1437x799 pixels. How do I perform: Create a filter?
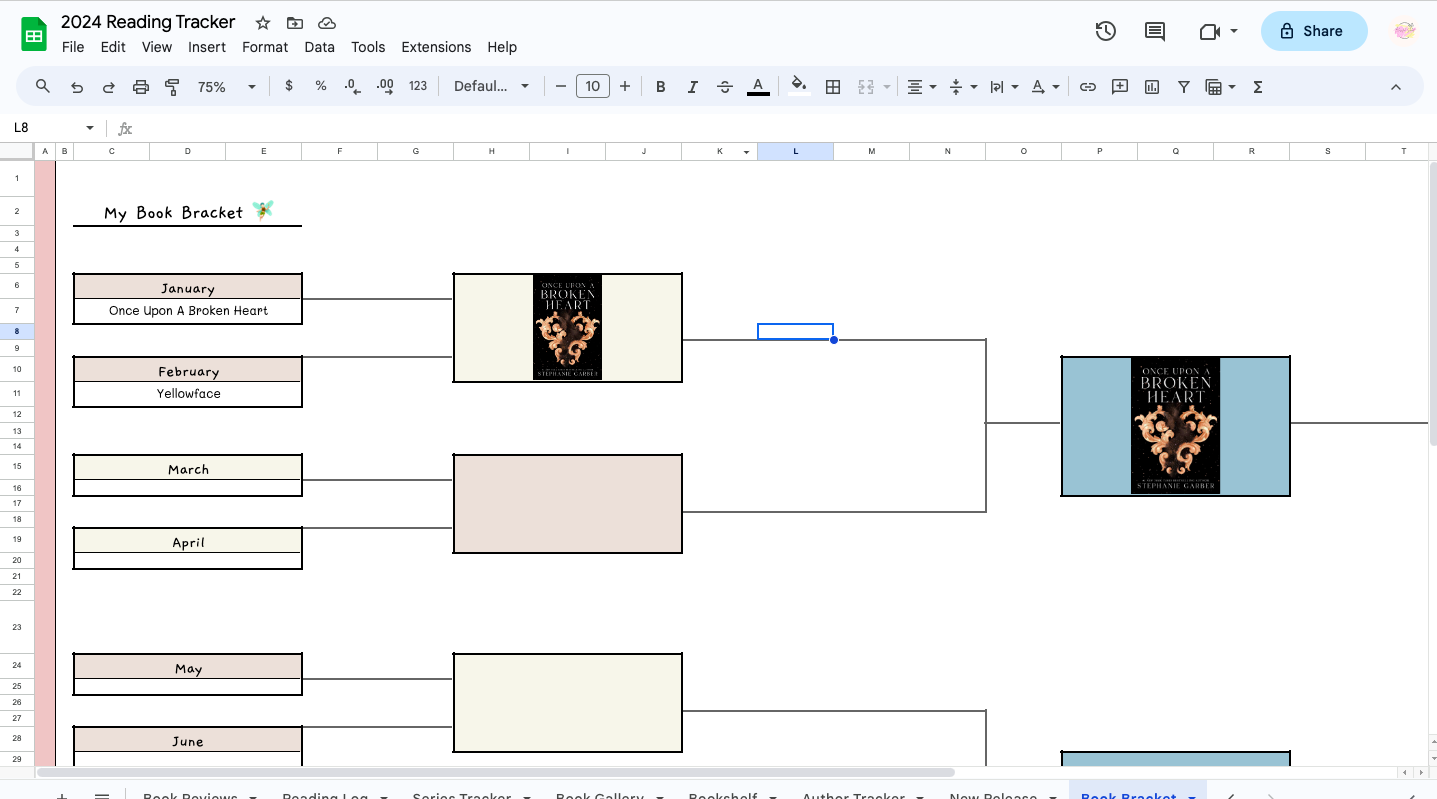(x=1184, y=87)
